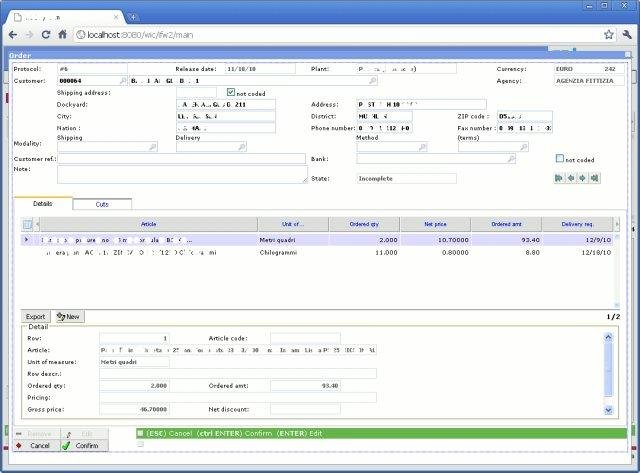Open the Method lookup magnifier
The image size is (640, 473).
[422, 147]
